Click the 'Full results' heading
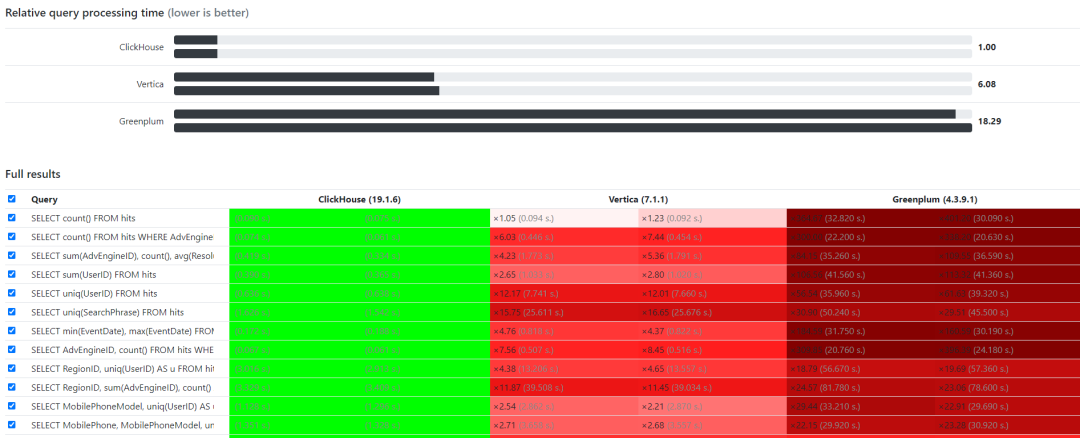Image resolution: width=1080 pixels, height=438 pixels. click(33, 174)
